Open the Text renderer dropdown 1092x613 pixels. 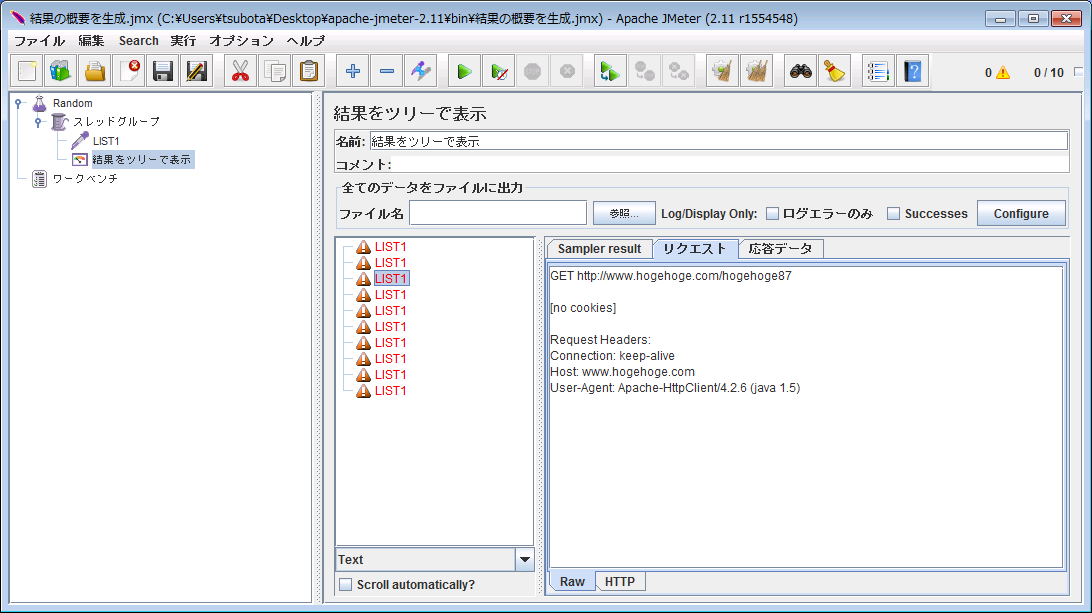click(524, 559)
